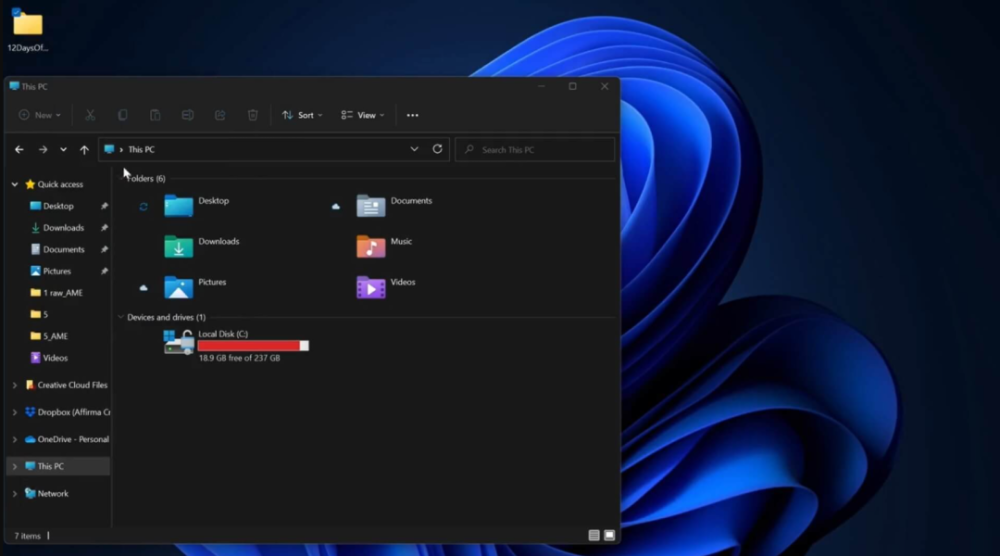Image resolution: width=1000 pixels, height=556 pixels.
Task: Open the address bar history dropdown
Action: pyautogui.click(x=414, y=149)
